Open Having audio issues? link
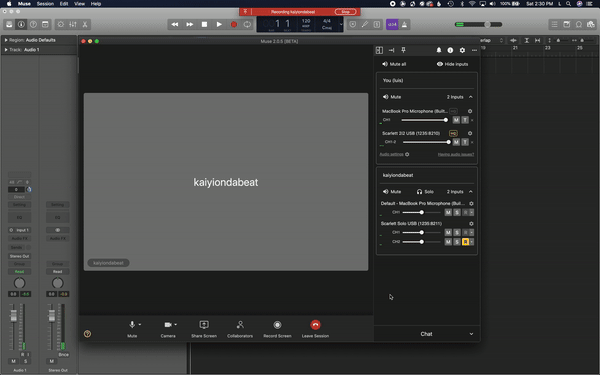The height and width of the screenshot is (375, 600). (456, 154)
